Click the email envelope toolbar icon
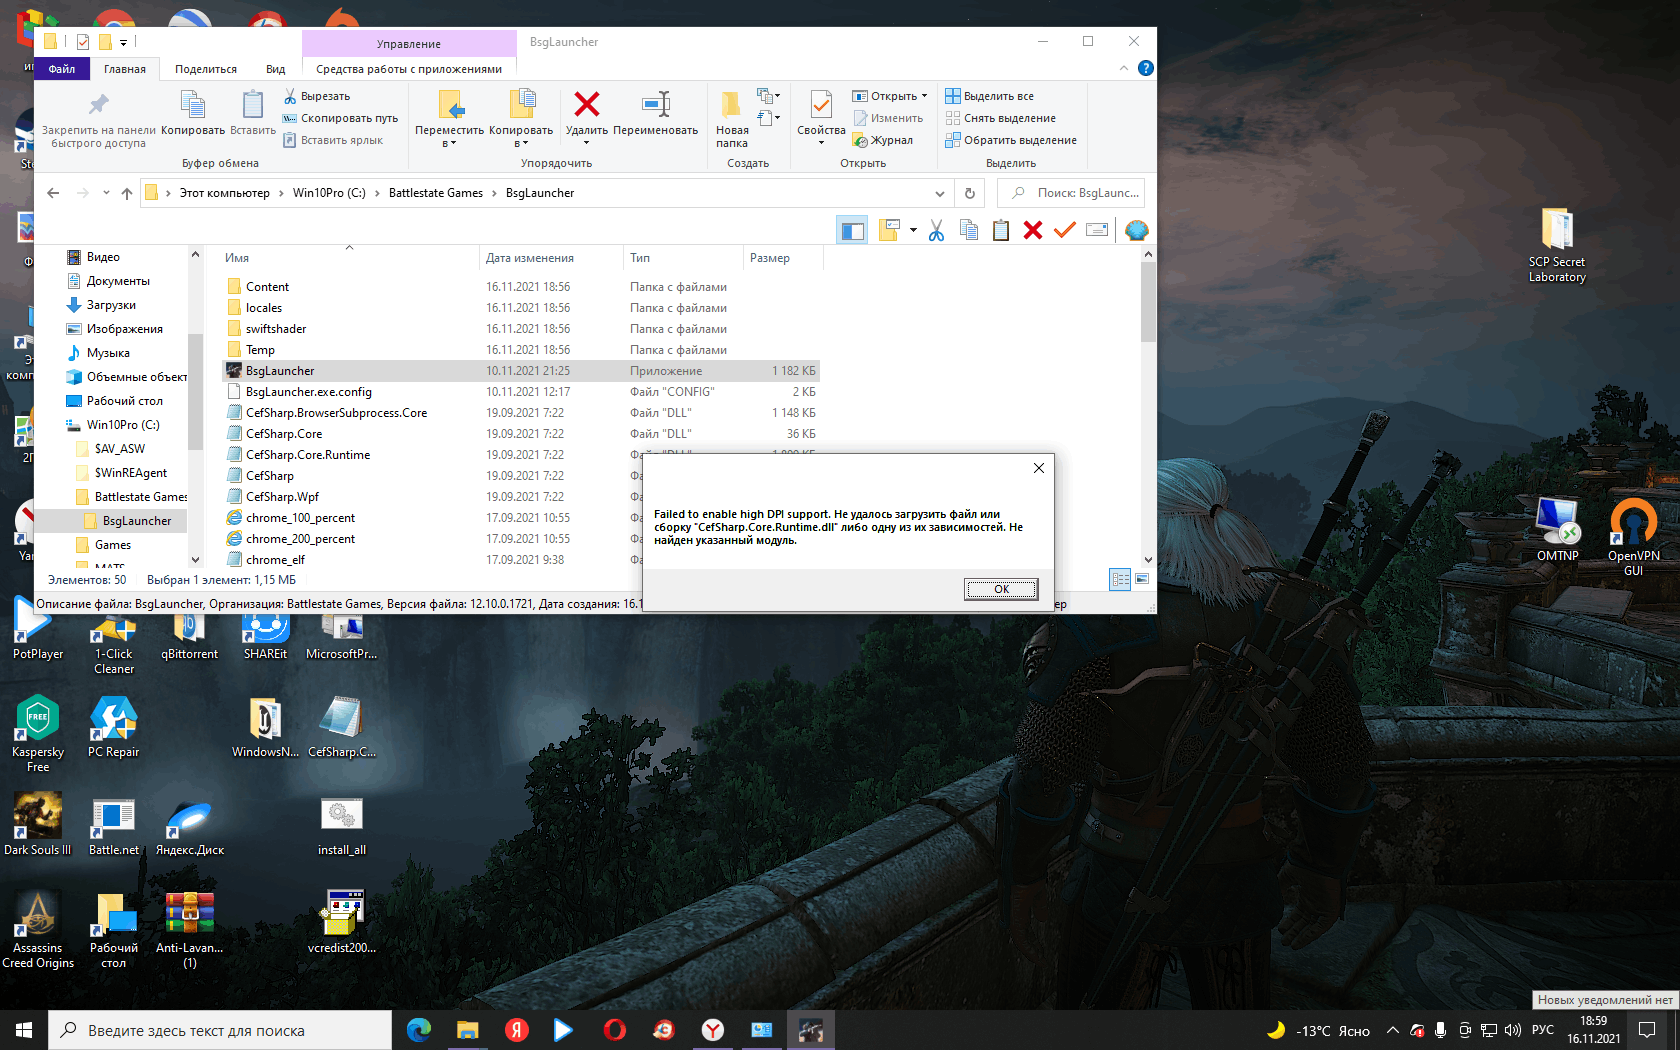The height and width of the screenshot is (1050, 1680). 1097,231
